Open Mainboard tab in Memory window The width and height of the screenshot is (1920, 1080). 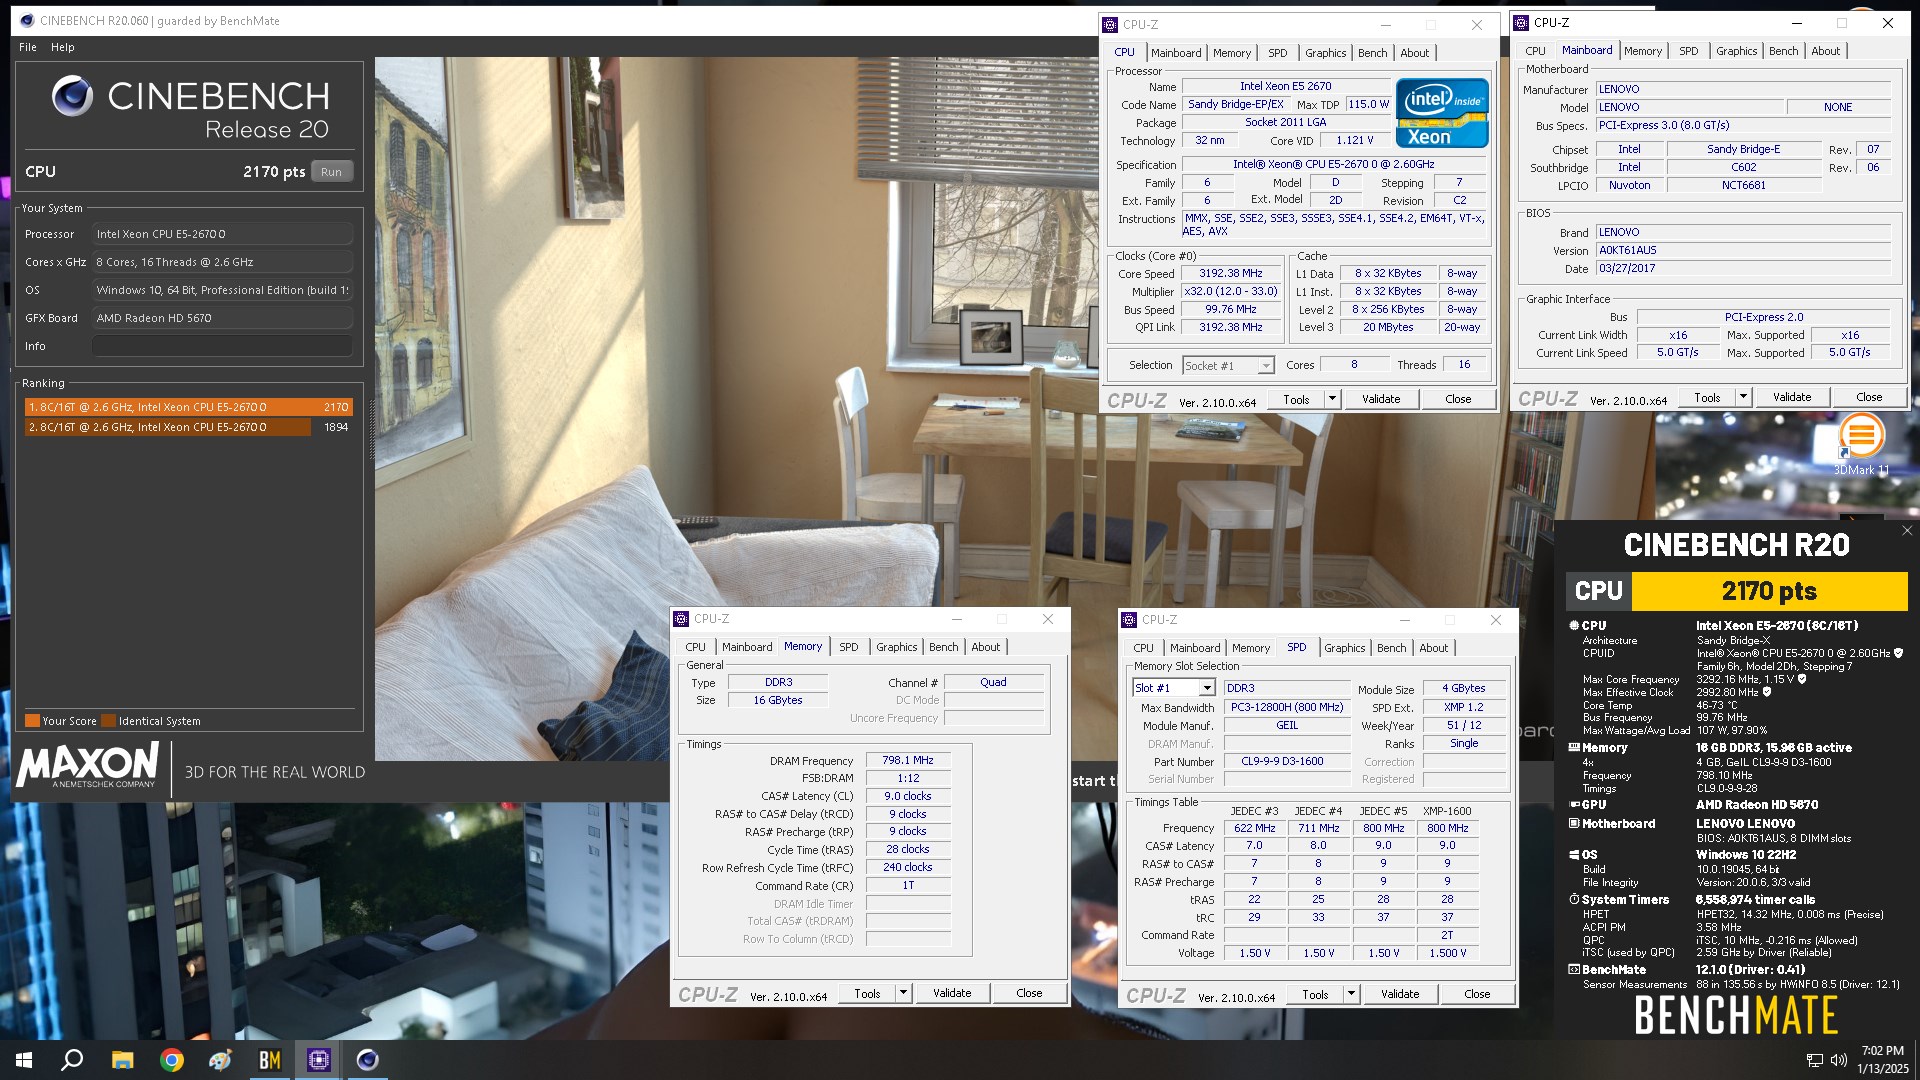click(x=747, y=647)
